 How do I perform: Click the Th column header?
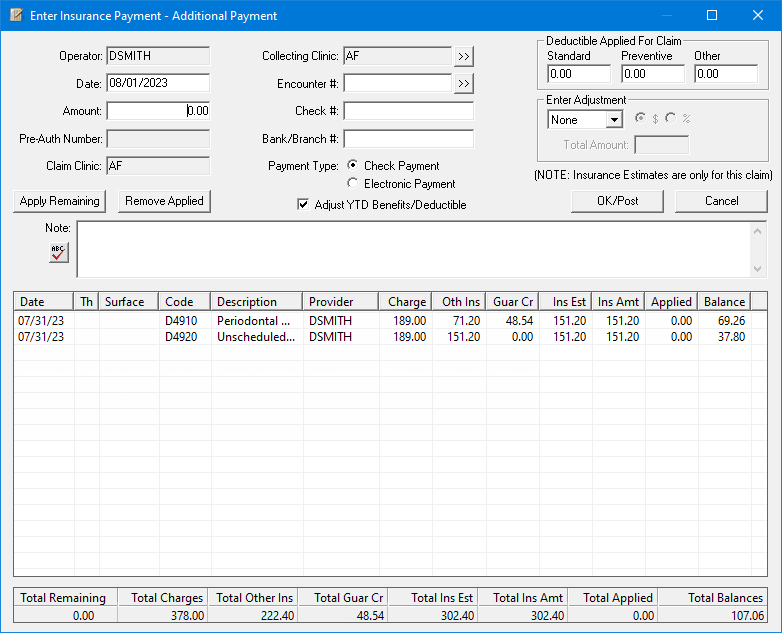pyautogui.click(x=86, y=302)
